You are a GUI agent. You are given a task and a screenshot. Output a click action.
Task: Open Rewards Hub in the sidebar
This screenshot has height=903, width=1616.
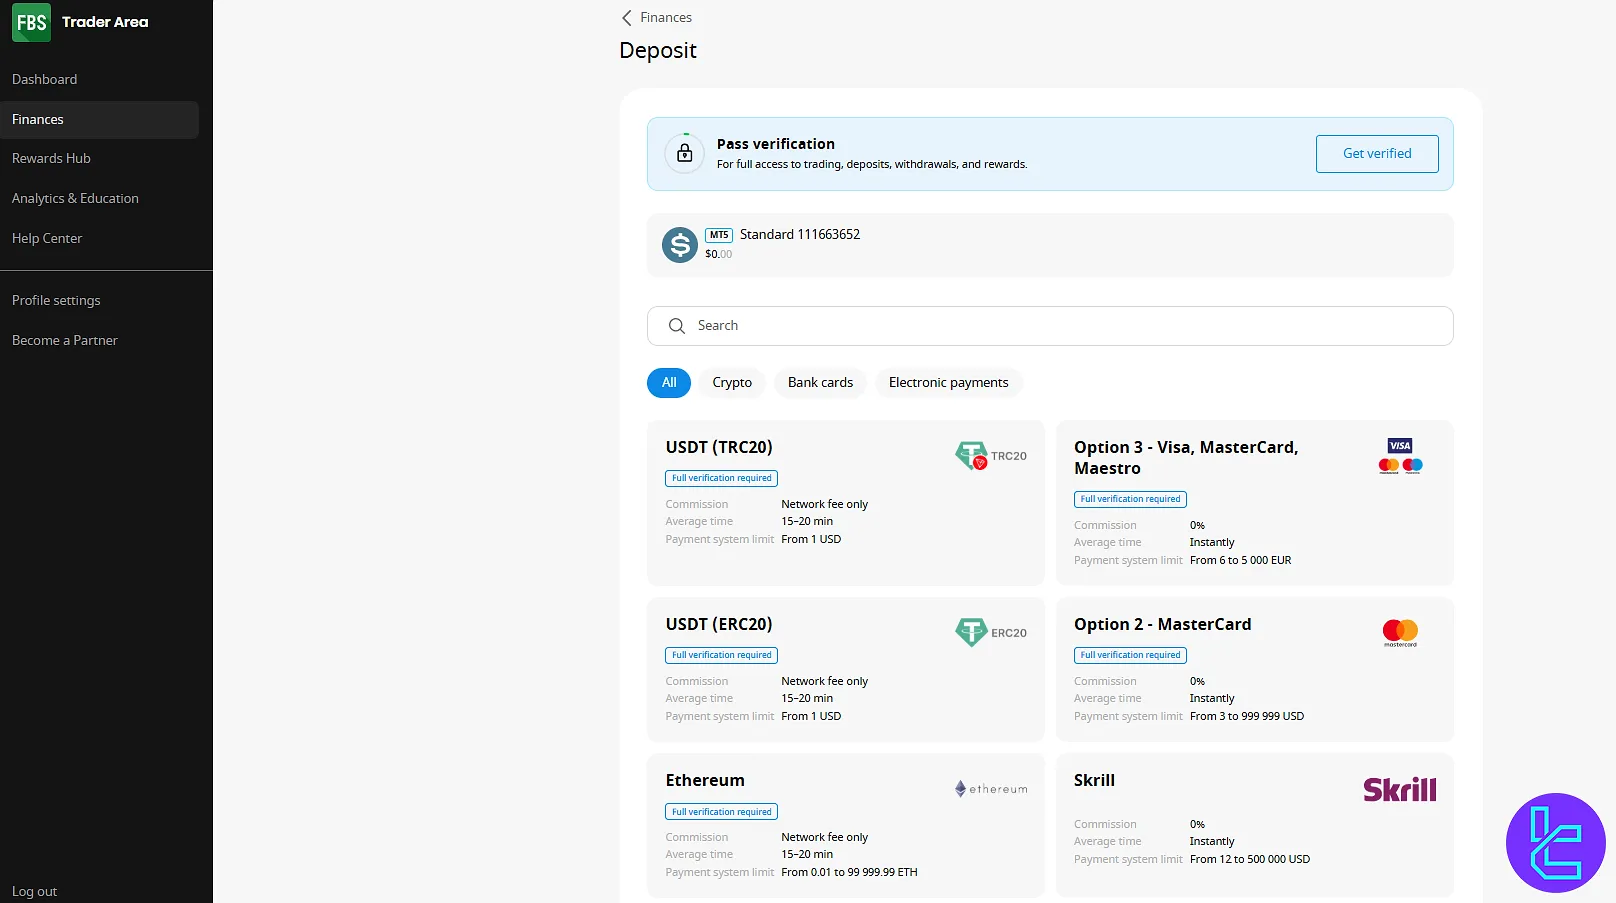click(x=51, y=158)
